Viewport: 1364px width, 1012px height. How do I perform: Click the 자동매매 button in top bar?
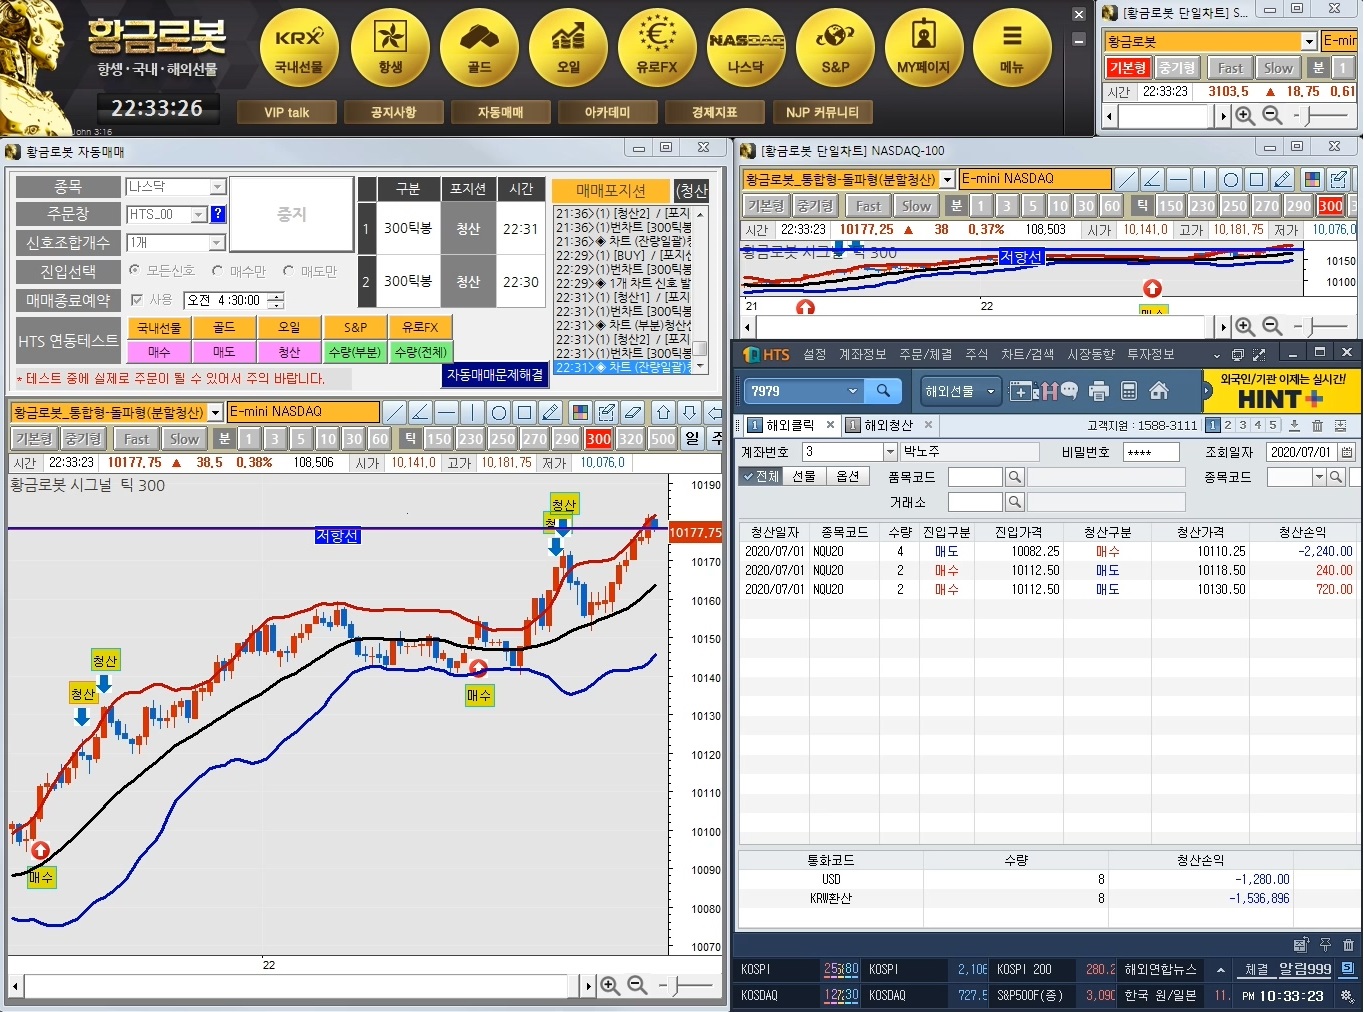tap(500, 112)
